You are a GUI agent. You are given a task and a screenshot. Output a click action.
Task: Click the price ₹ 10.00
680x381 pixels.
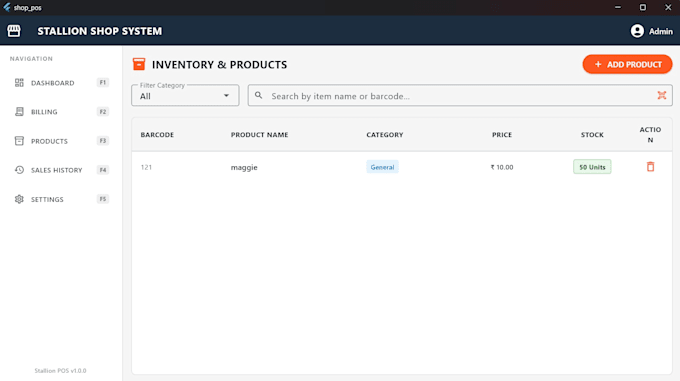(x=502, y=167)
